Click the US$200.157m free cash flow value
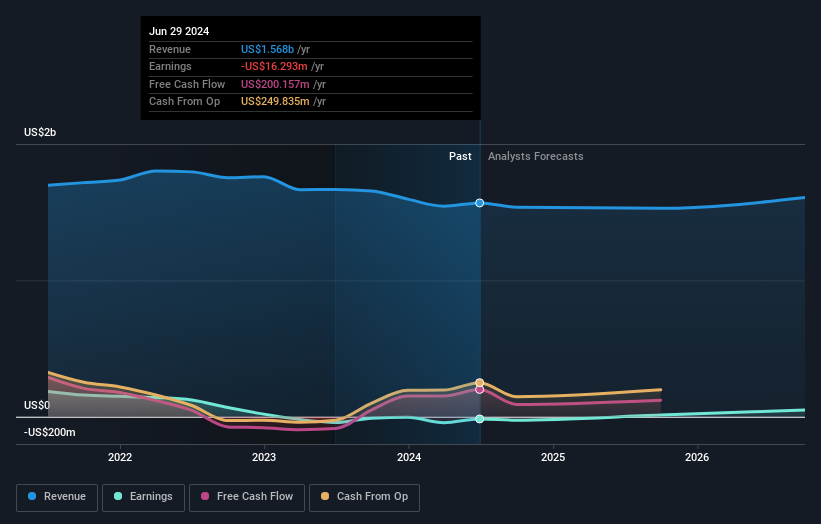Viewport: 821px width, 524px height. [x=275, y=84]
